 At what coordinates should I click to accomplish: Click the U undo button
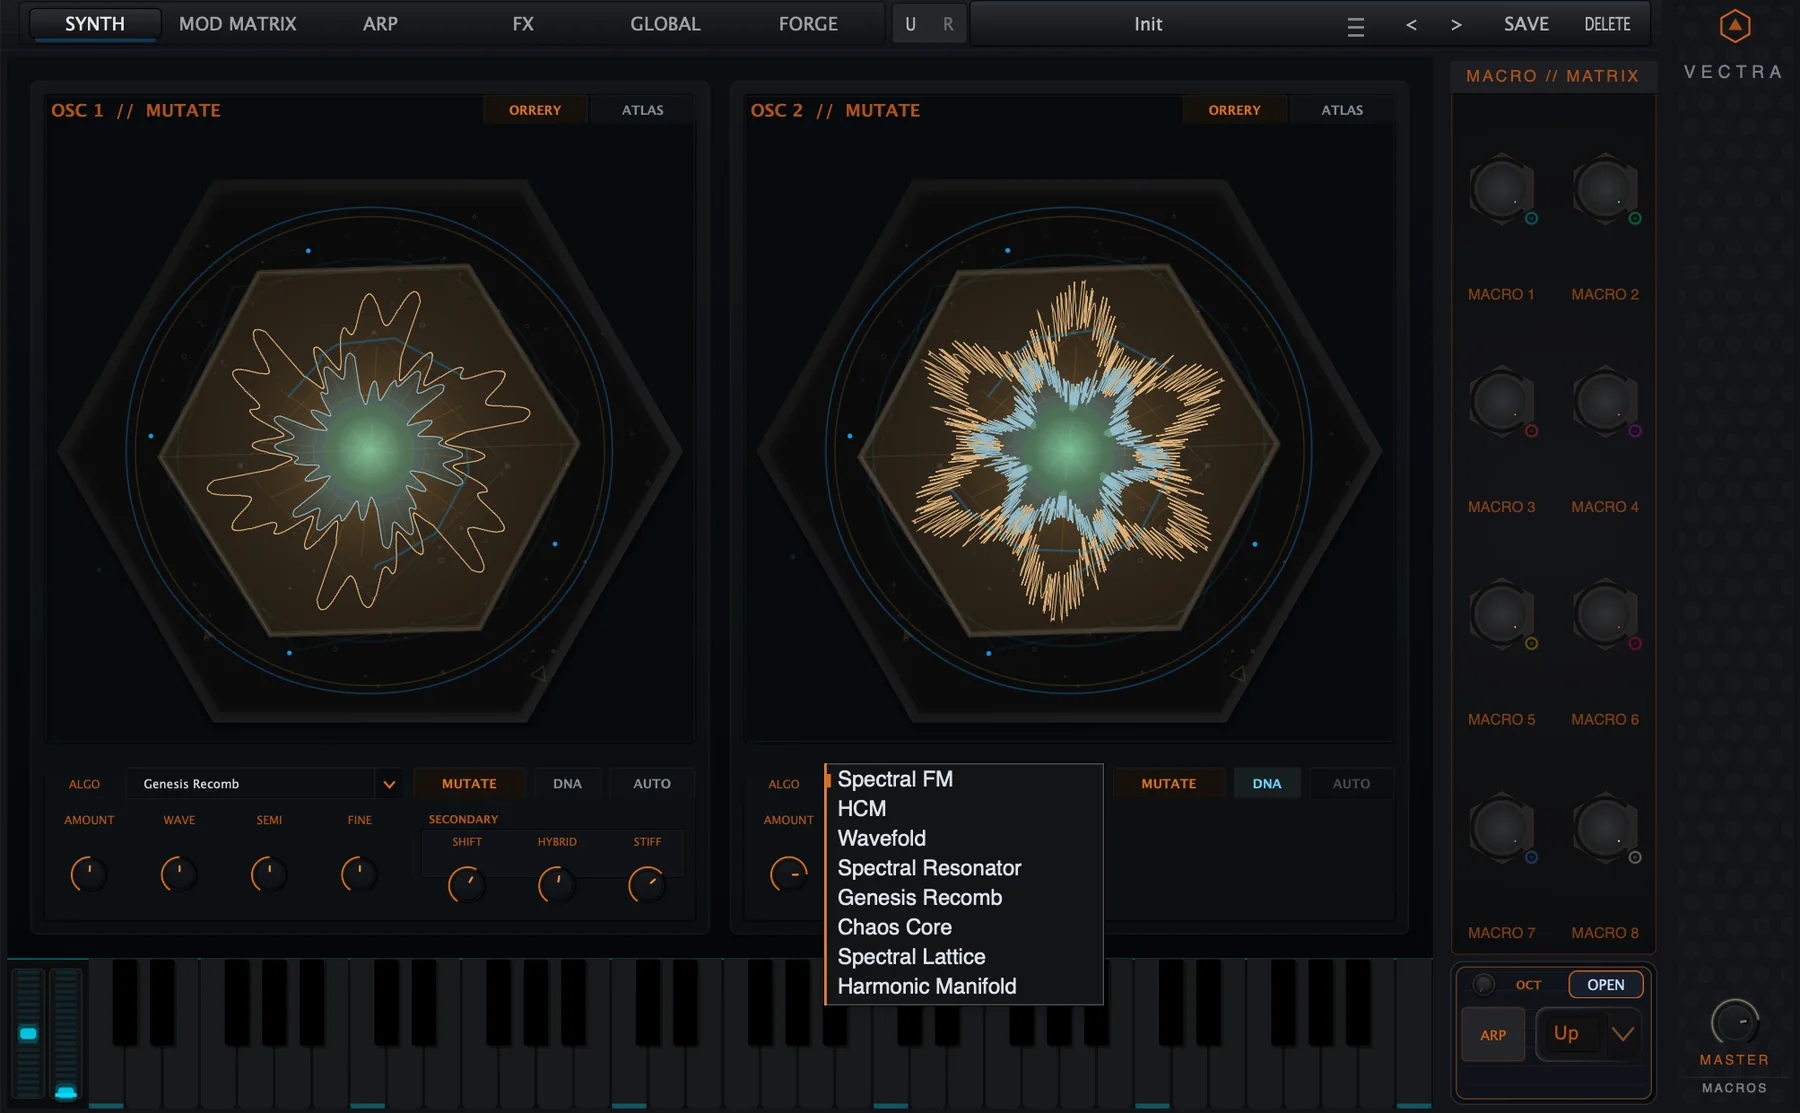[x=910, y=24]
